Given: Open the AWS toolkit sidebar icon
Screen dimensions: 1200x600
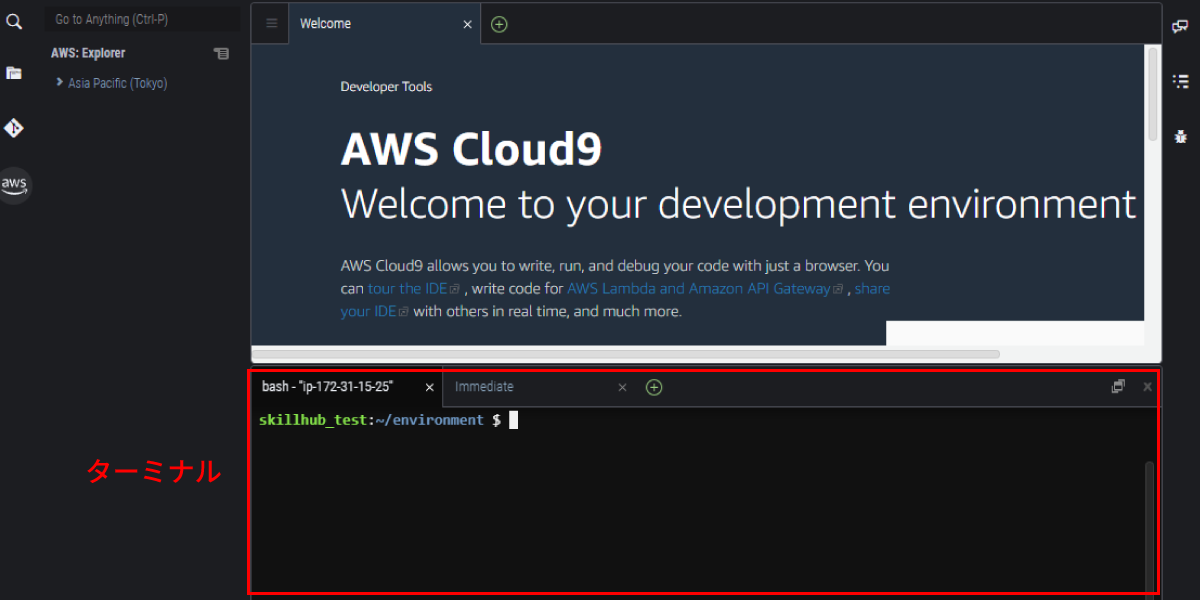Looking at the screenshot, I should pos(14,185).
